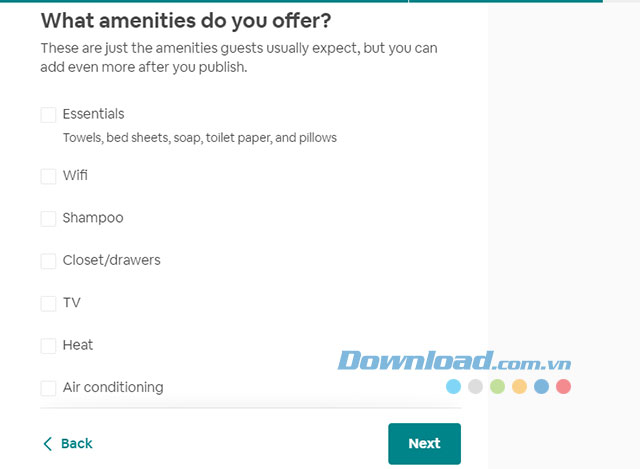The height and width of the screenshot is (469, 640).
Task: Go back using the Back text link
Action: pos(77,443)
